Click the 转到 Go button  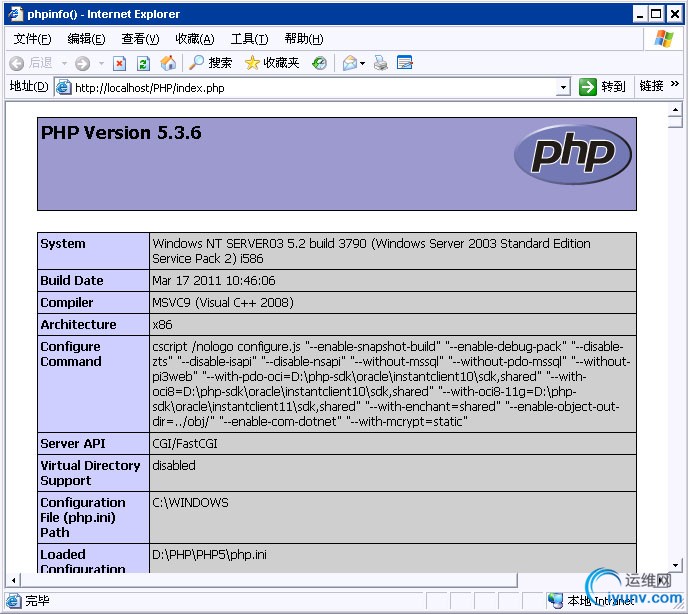click(x=602, y=87)
